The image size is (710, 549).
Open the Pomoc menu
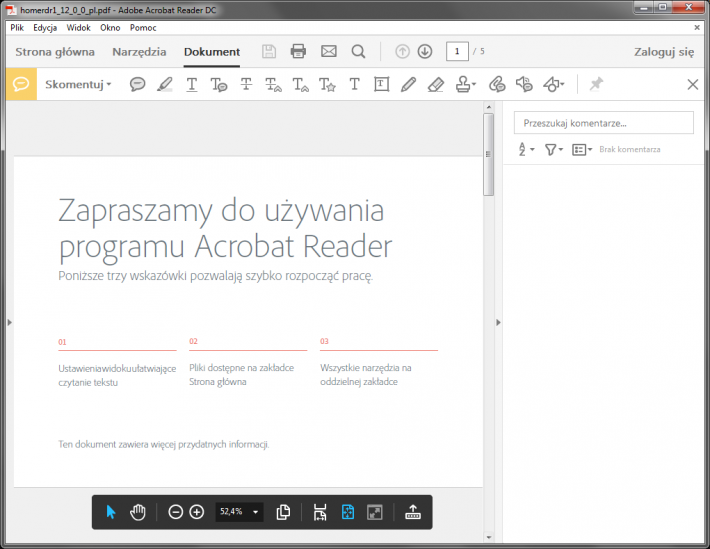[143, 28]
